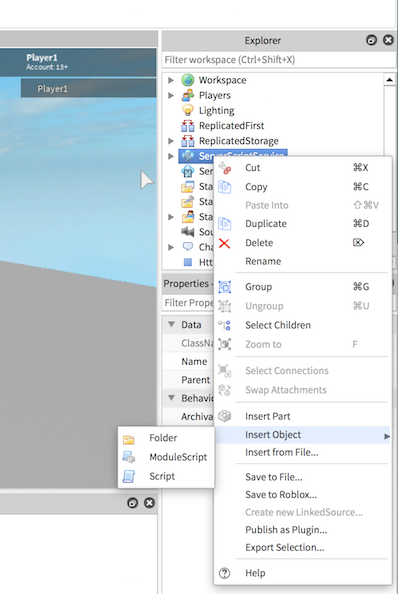Click the SoundService speaker icon

click(x=187, y=231)
